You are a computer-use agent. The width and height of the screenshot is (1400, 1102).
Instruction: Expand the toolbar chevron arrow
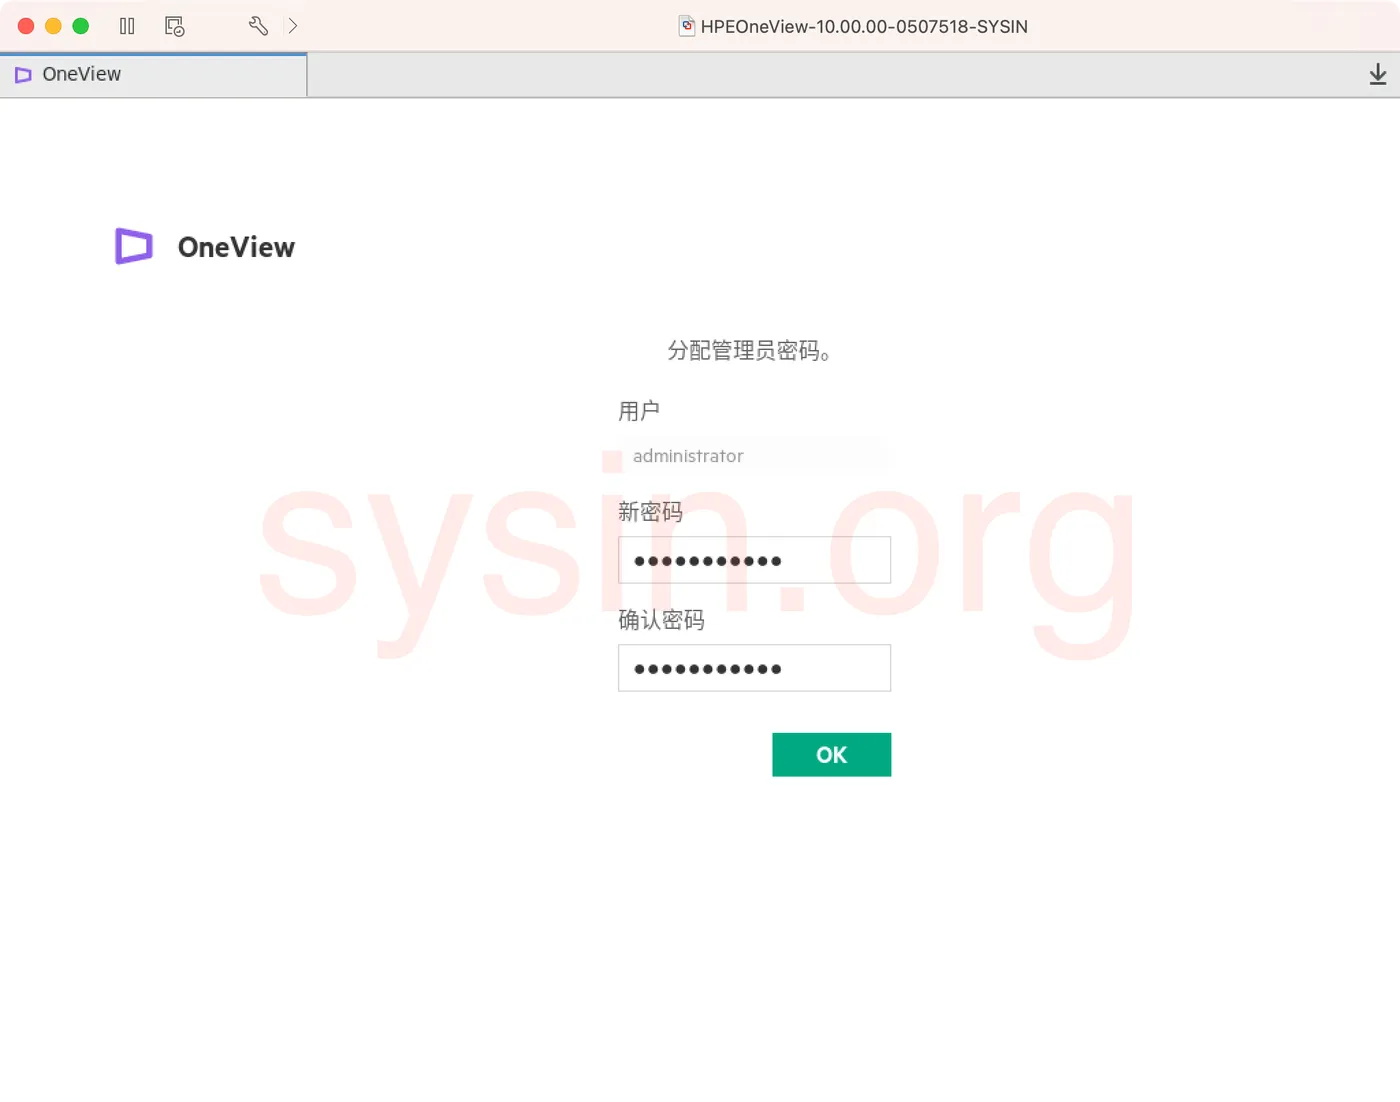coord(293,26)
